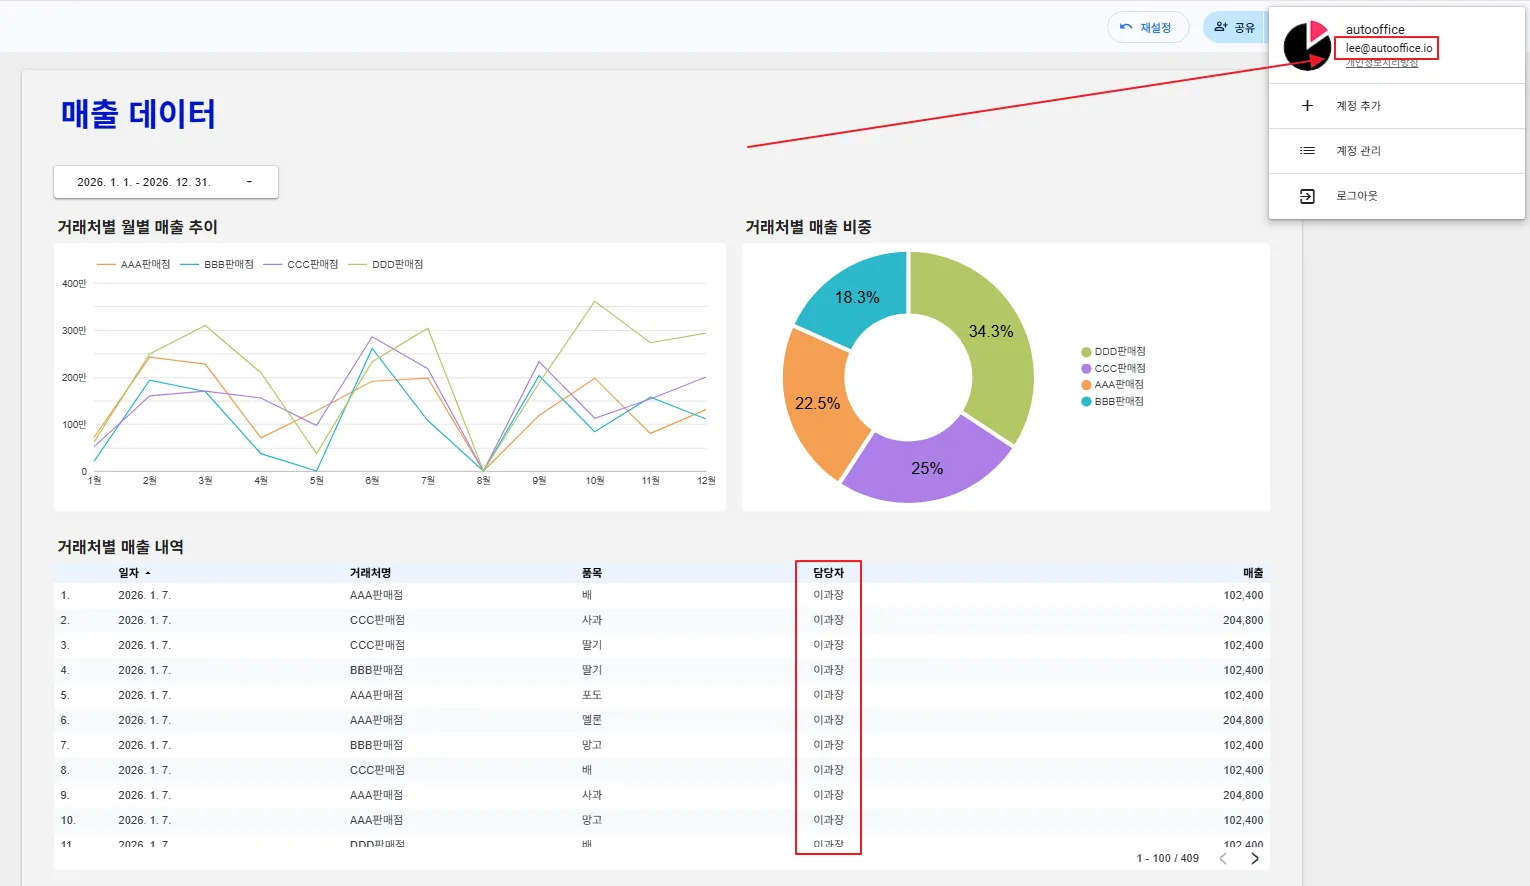The width and height of the screenshot is (1530, 886).
Task: Click the list icon for 계정 관리
Action: pos(1307,150)
